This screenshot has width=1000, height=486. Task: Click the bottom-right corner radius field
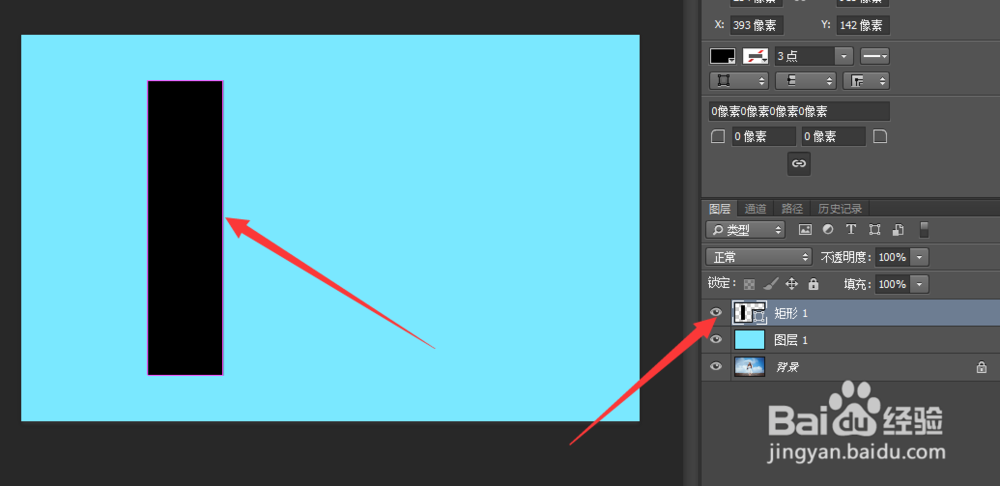tap(834, 136)
